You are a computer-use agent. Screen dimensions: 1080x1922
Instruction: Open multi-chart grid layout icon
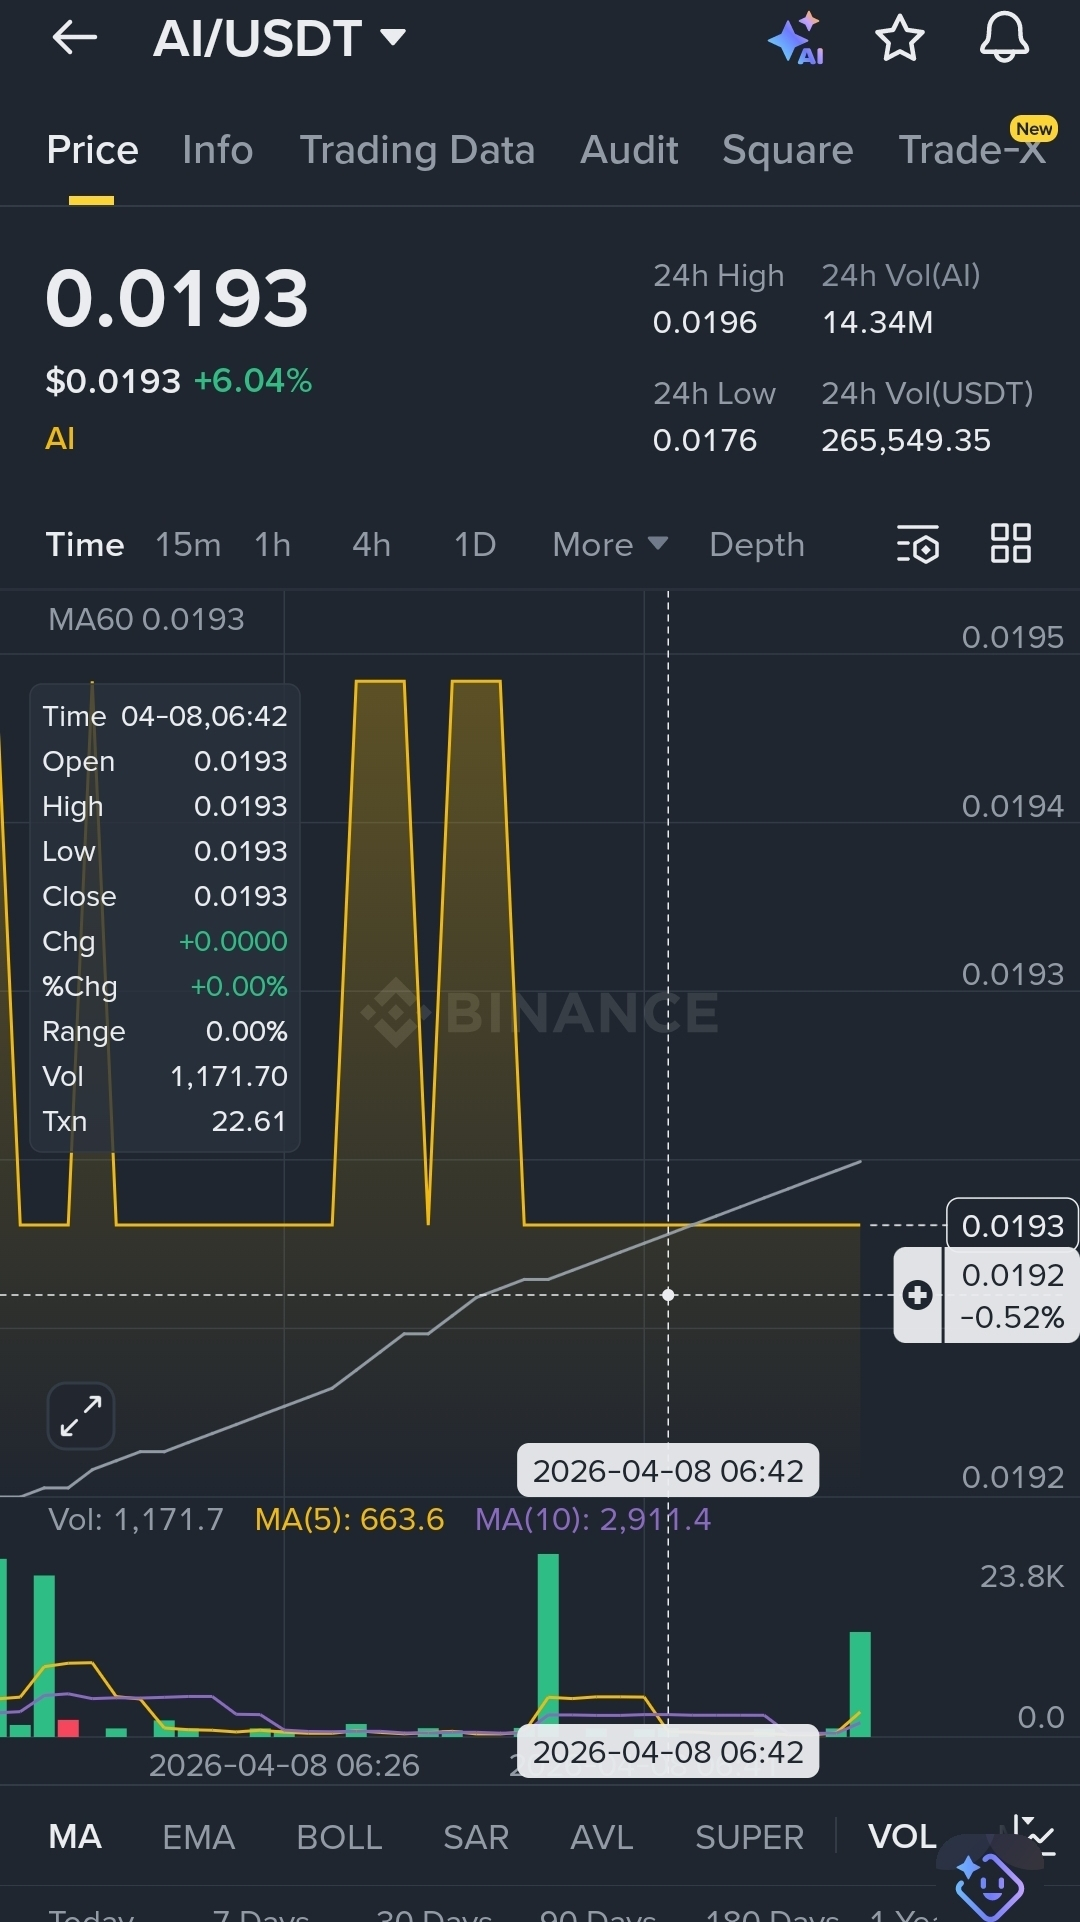tap(1010, 544)
